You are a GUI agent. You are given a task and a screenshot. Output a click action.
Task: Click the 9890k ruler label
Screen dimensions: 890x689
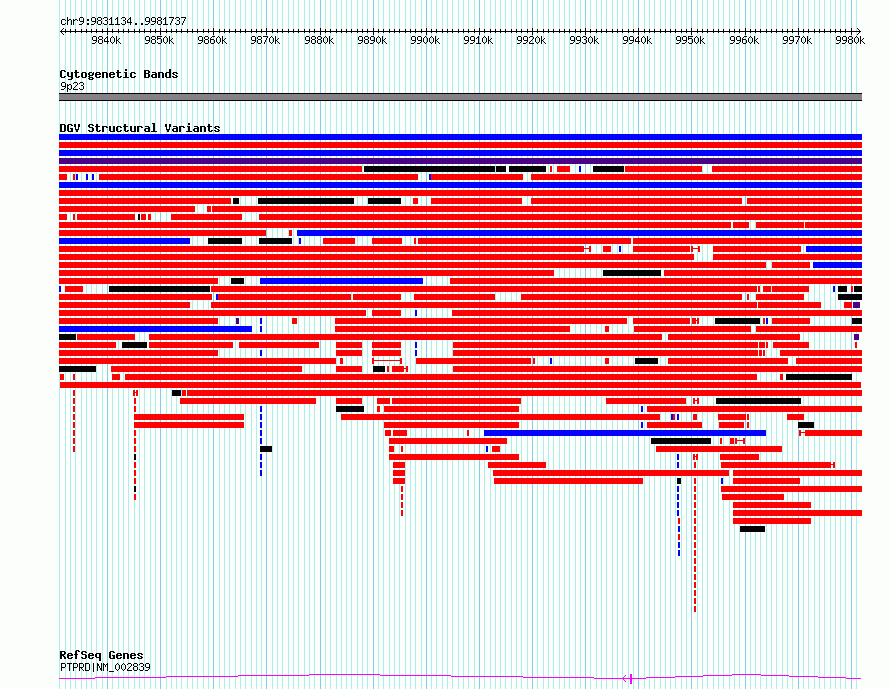coord(372,40)
